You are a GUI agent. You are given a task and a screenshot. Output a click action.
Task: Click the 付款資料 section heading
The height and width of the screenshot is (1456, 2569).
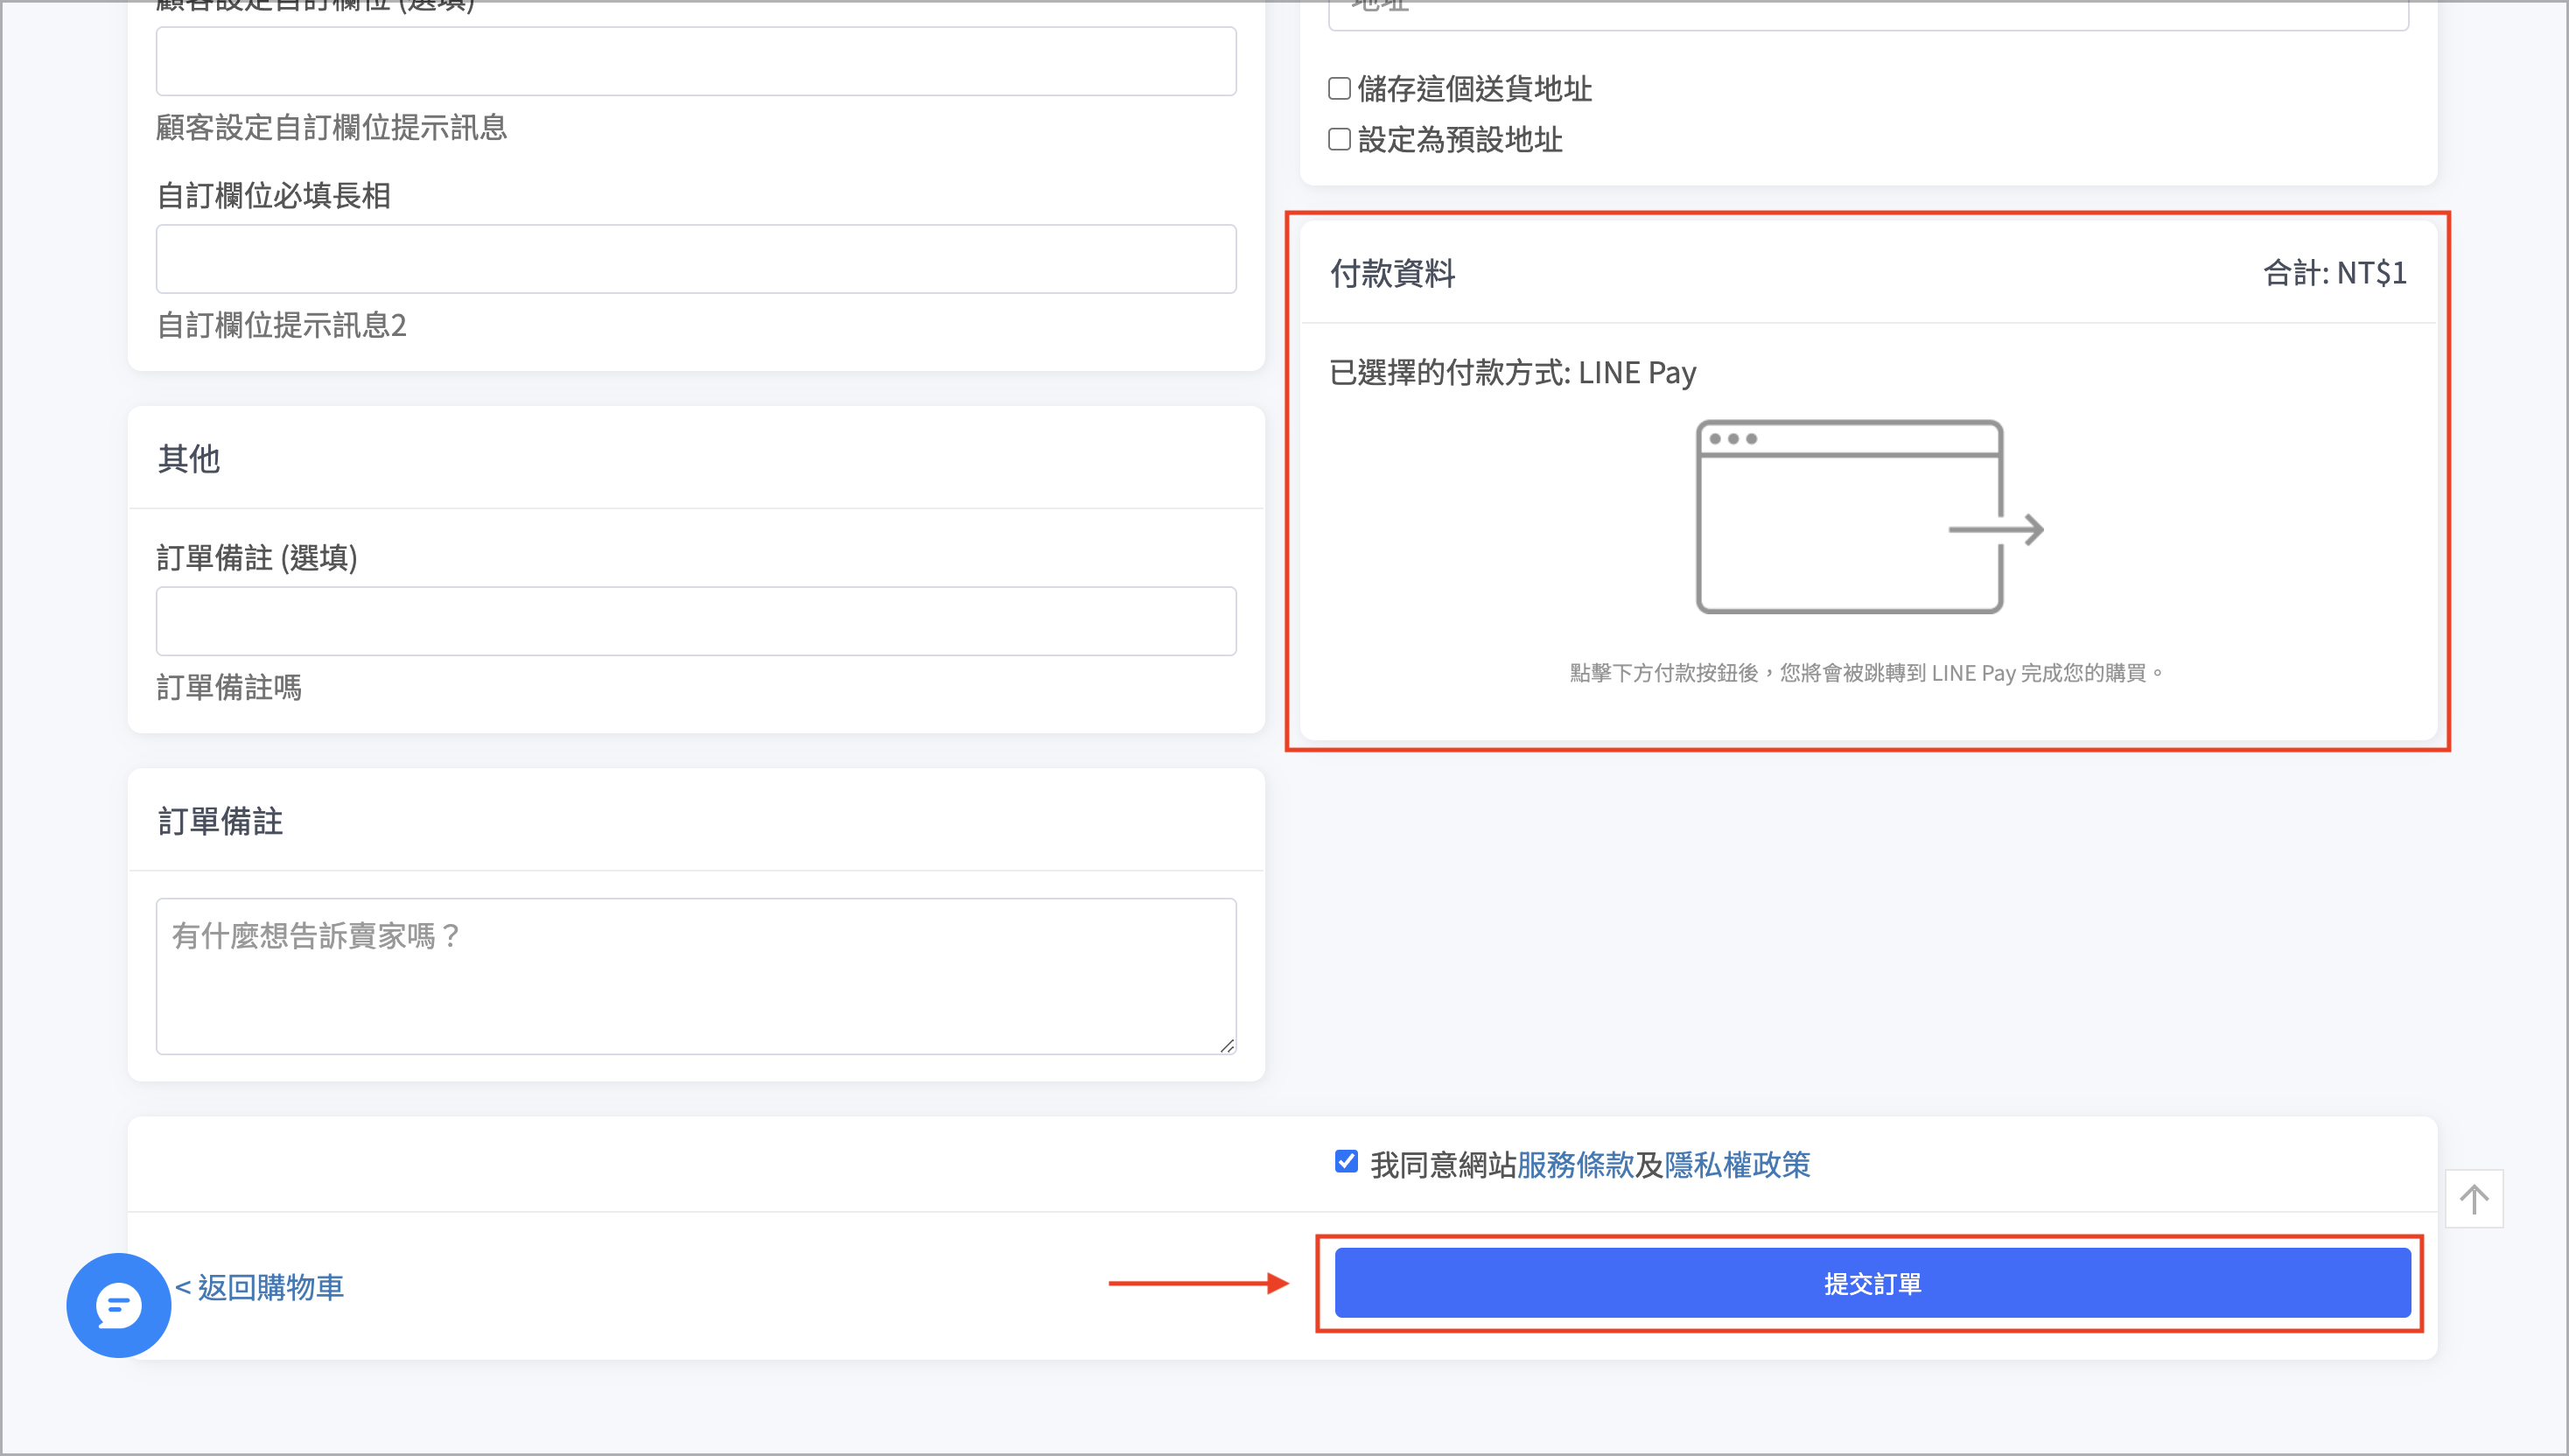point(1392,273)
